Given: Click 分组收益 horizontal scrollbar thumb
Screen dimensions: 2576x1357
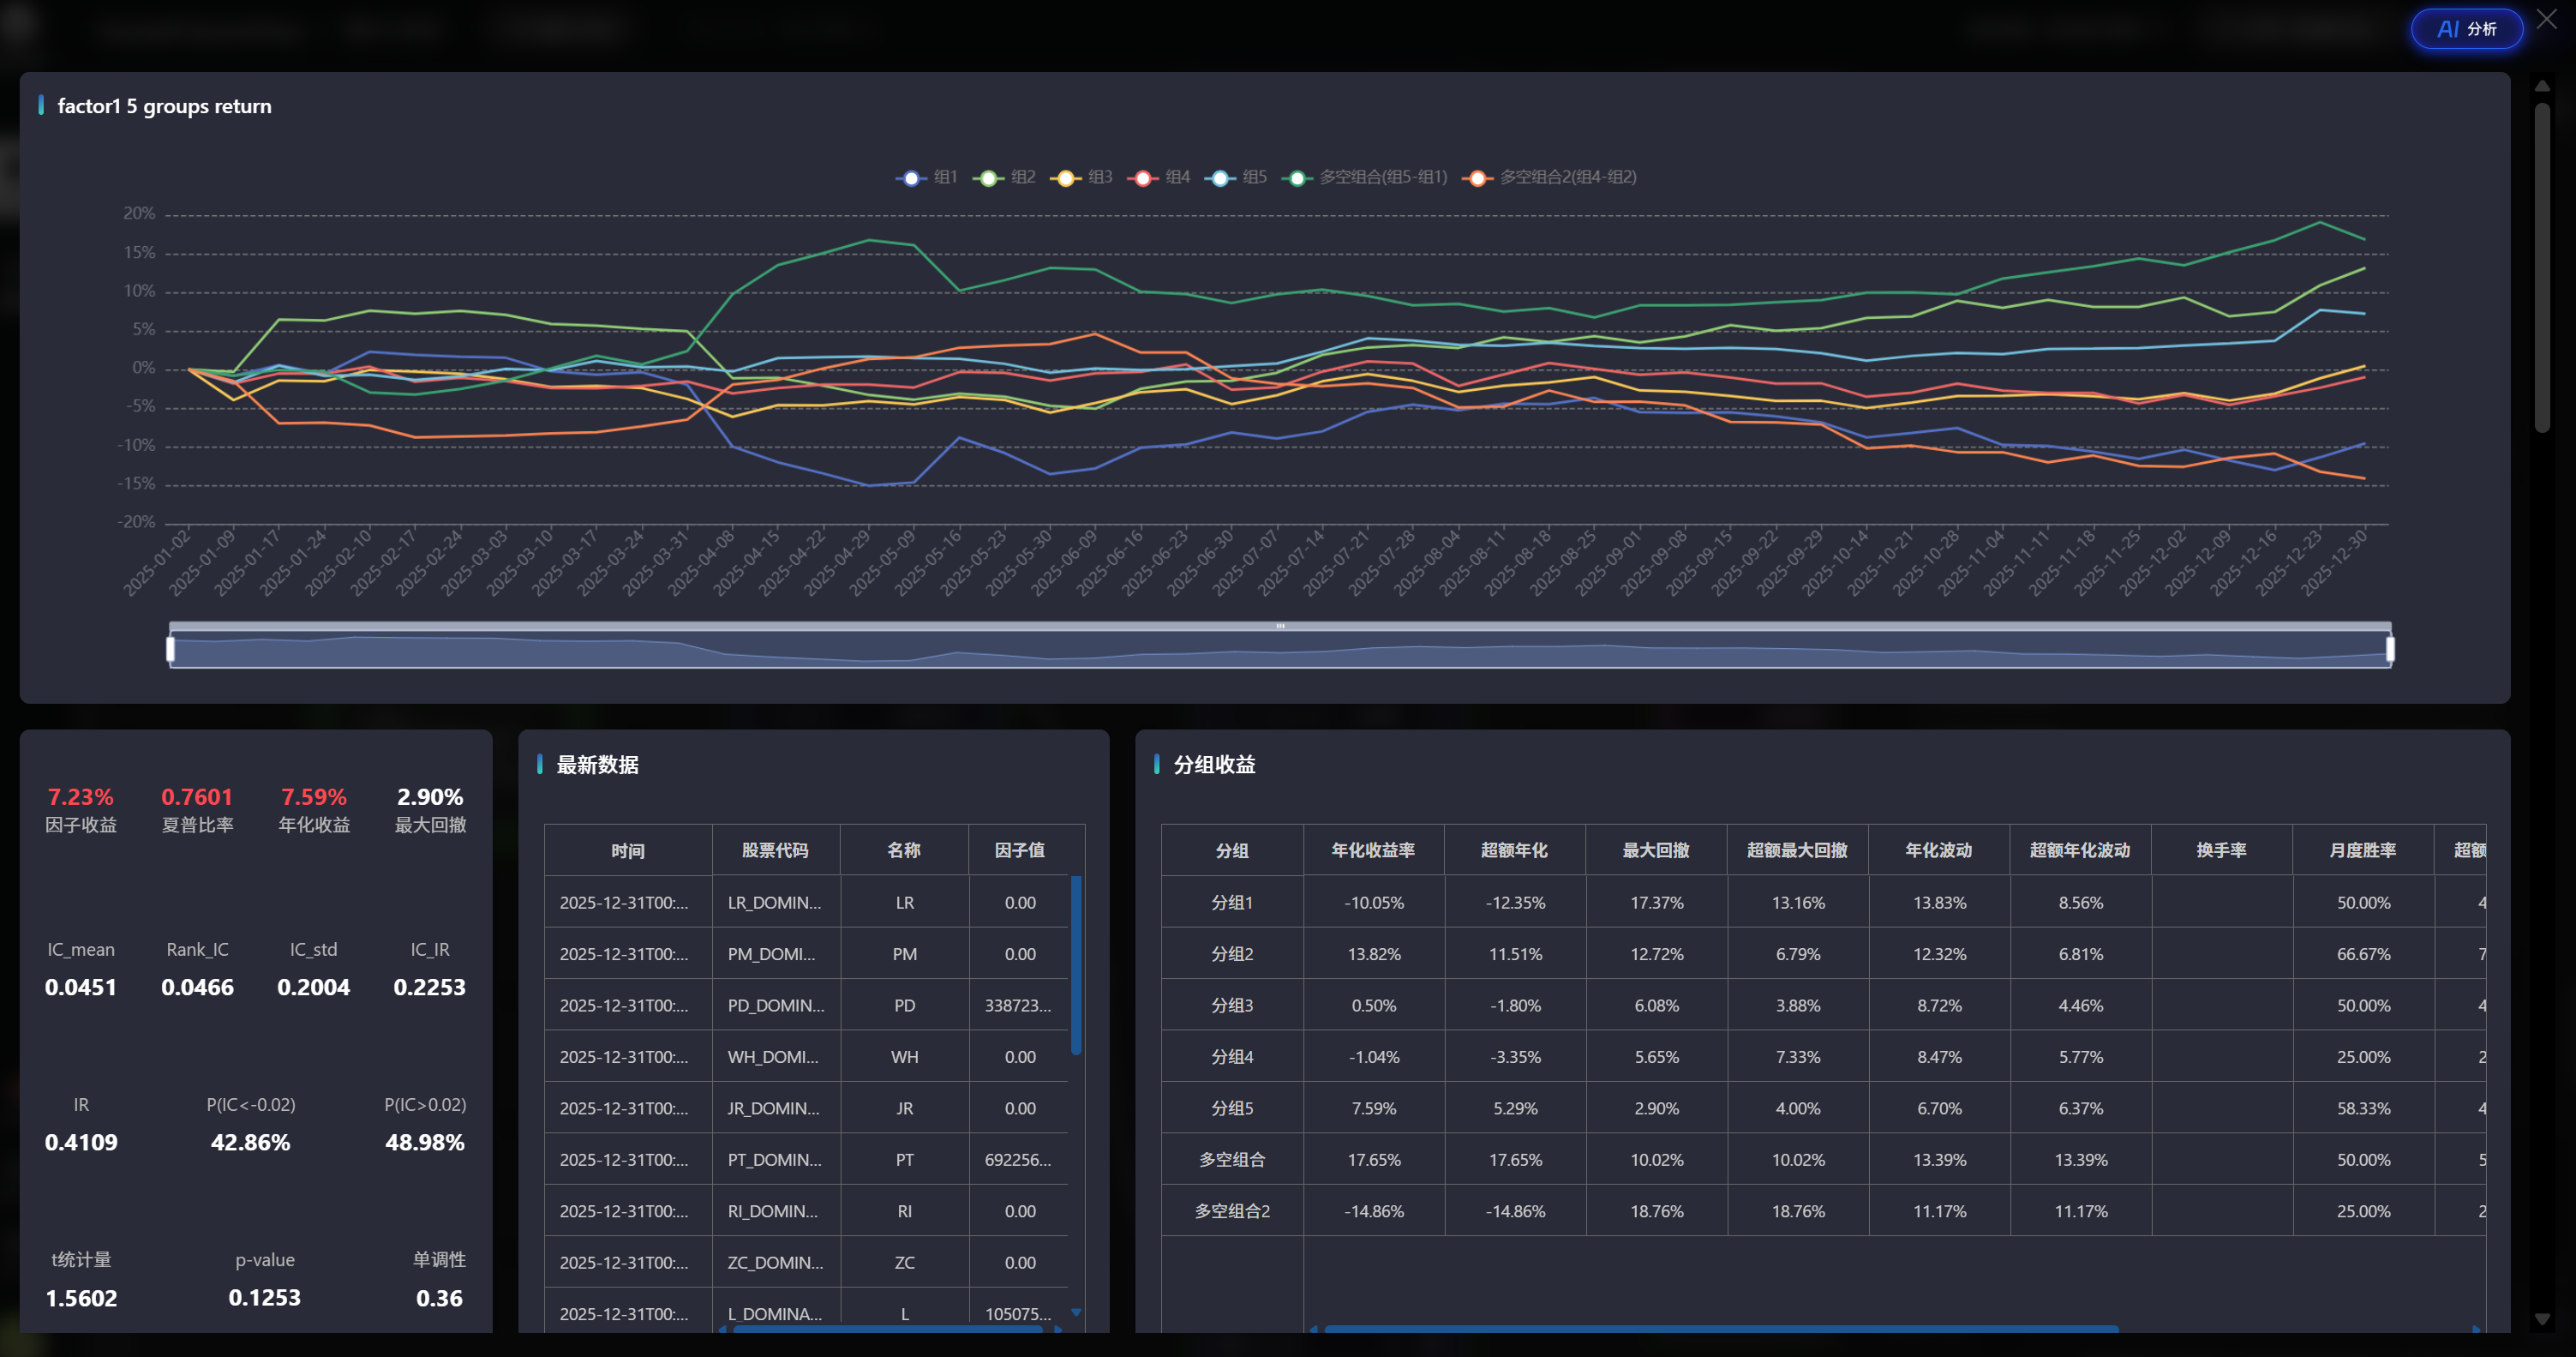Looking at the screenshot, I should [x=1720, y=1329].
